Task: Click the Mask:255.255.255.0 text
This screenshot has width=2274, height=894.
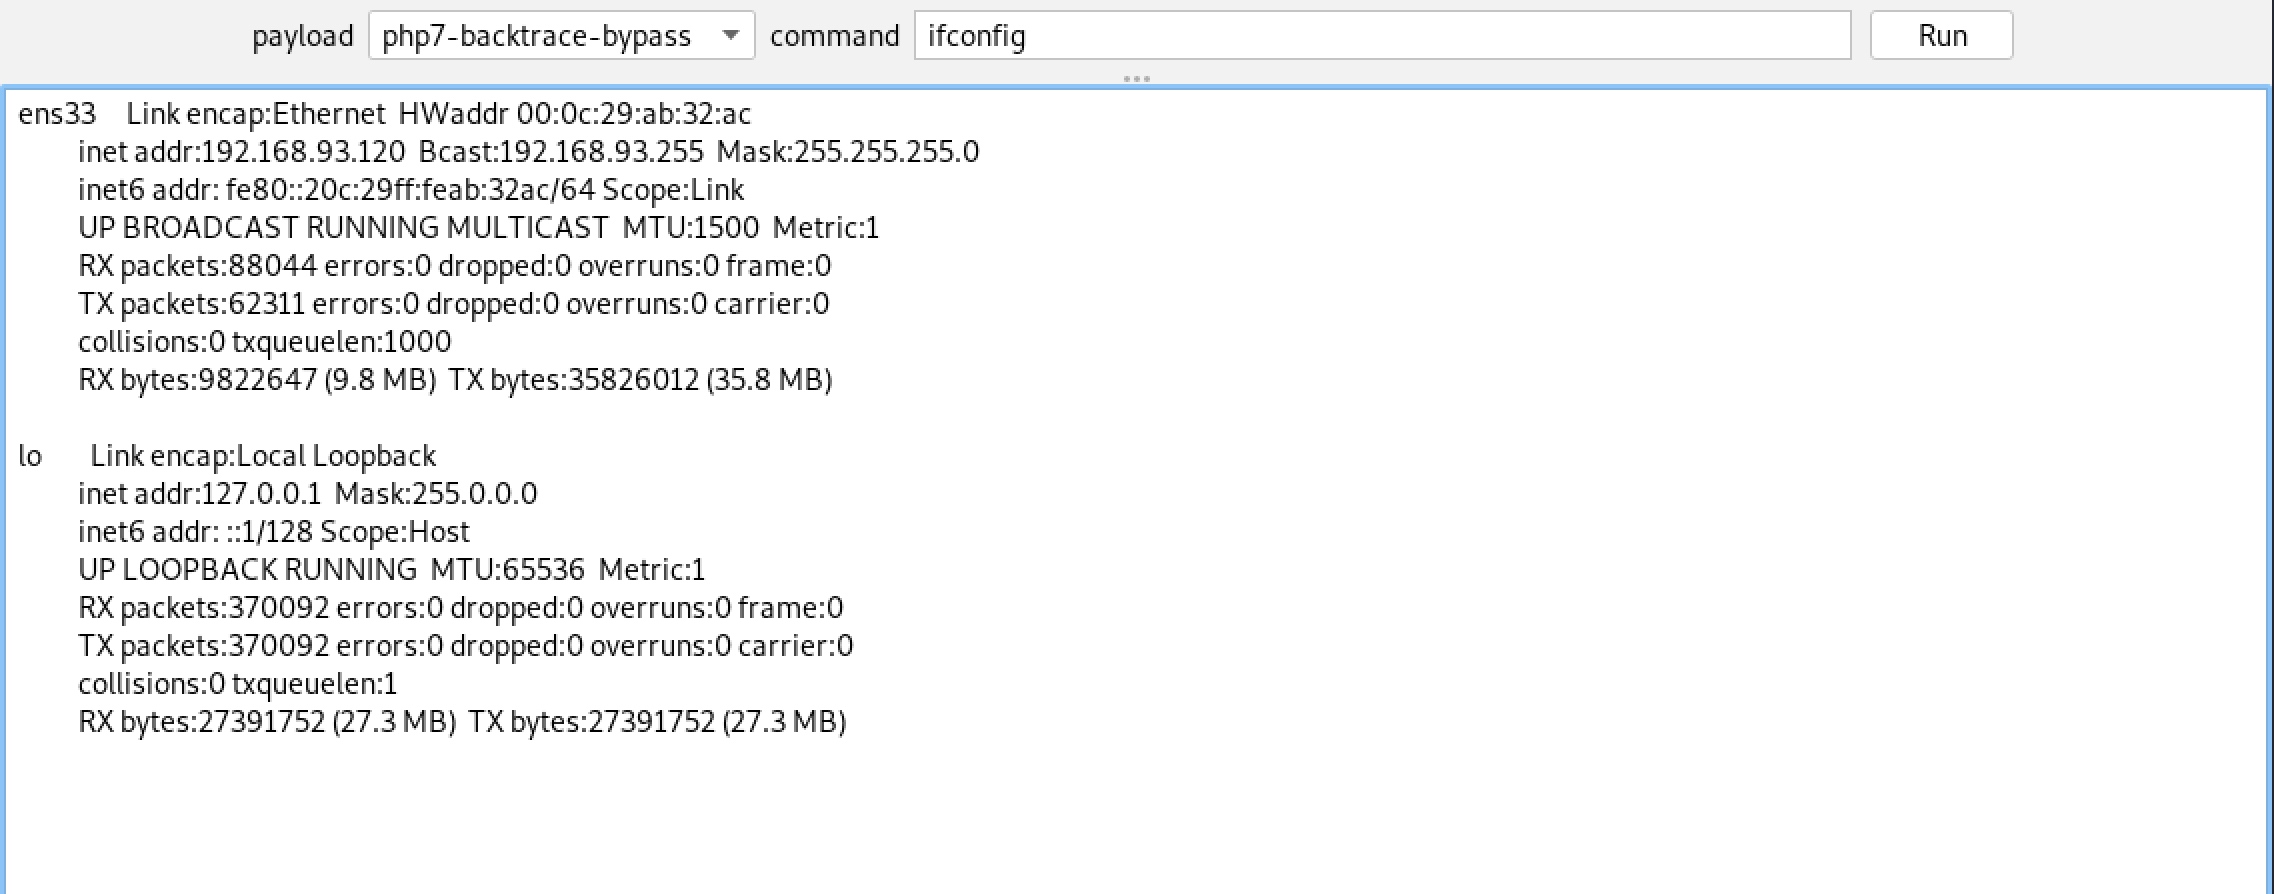Action: pos(848,152)
